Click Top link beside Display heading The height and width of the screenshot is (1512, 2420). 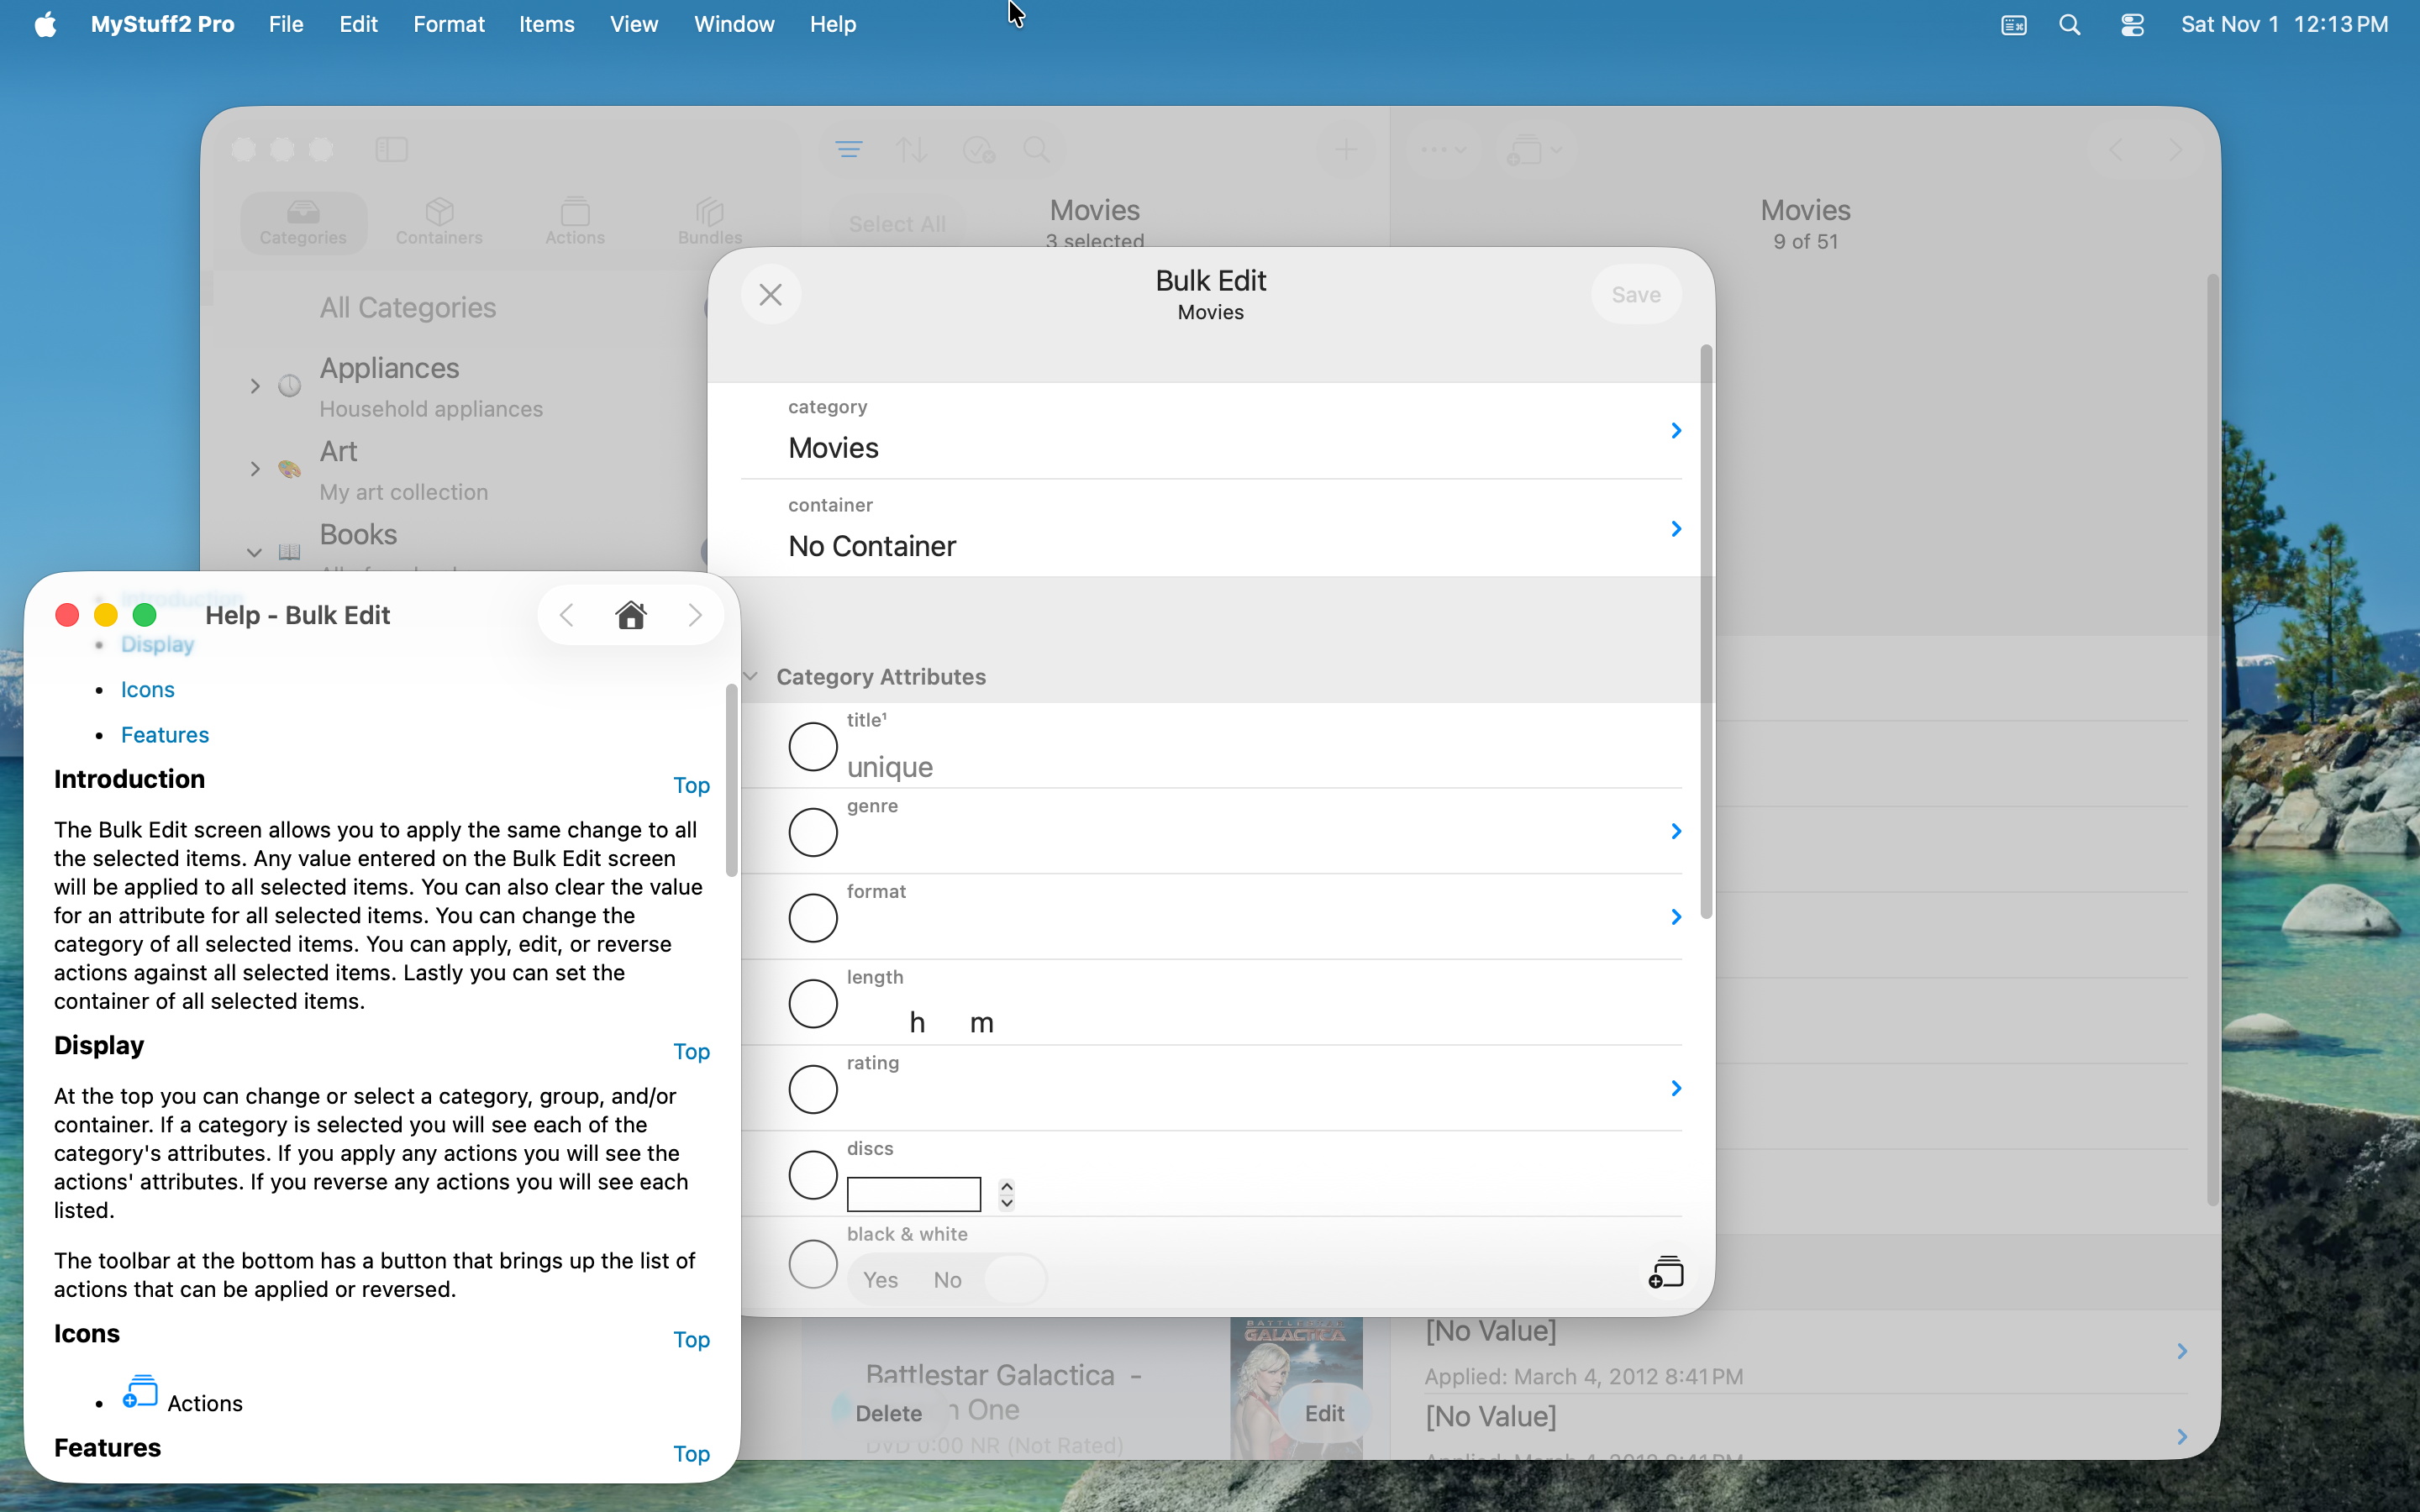(691, 1051)
